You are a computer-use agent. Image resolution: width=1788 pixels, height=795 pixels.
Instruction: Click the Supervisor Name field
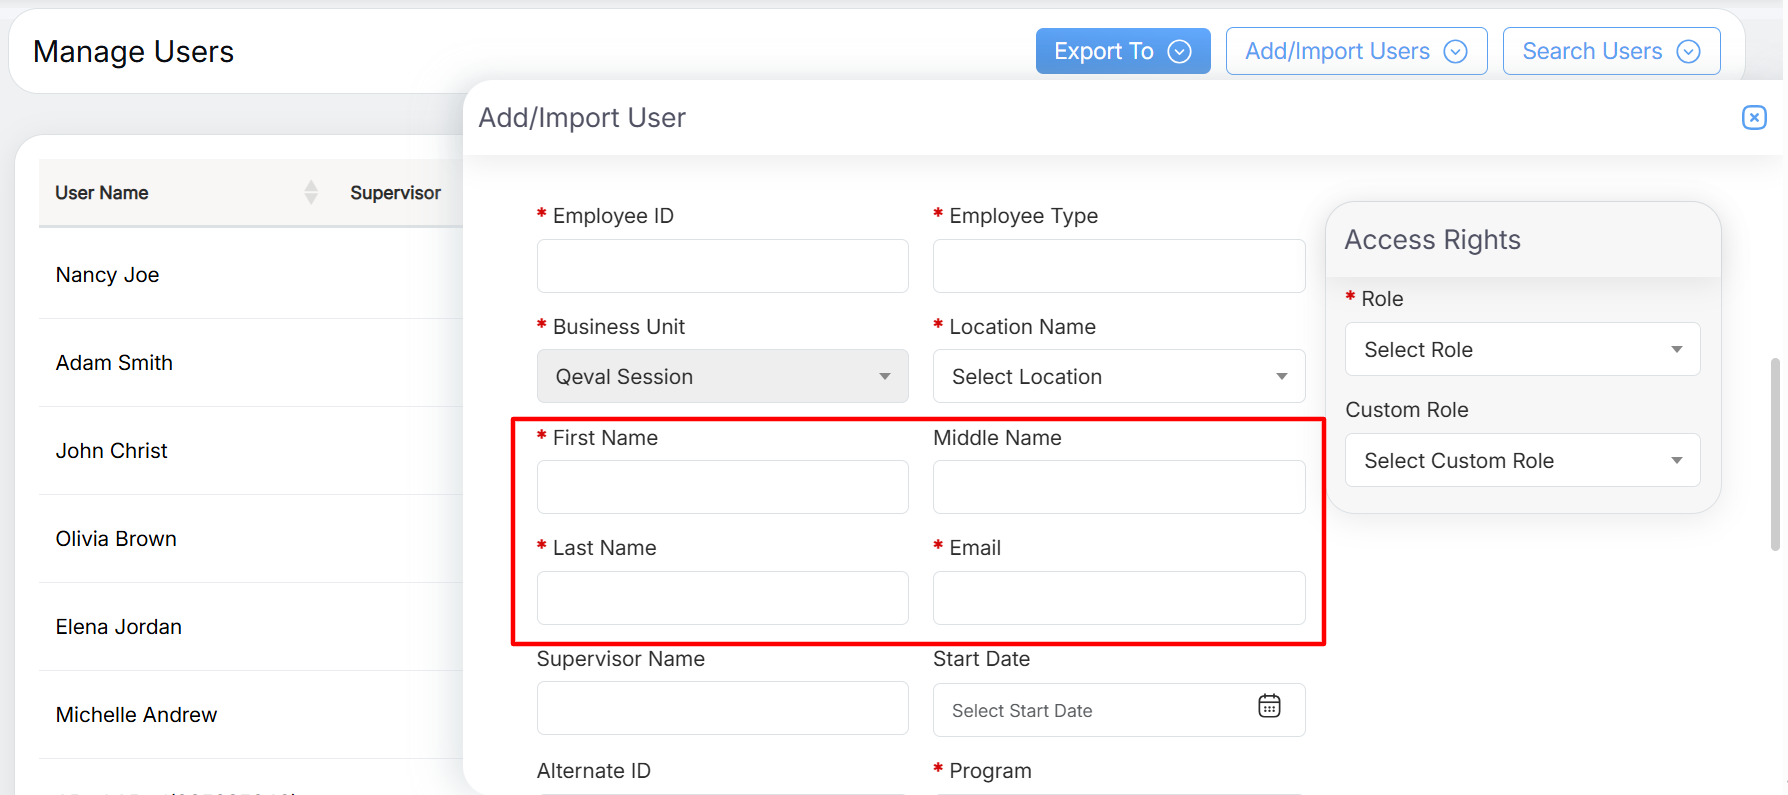[x=722, y=709]
